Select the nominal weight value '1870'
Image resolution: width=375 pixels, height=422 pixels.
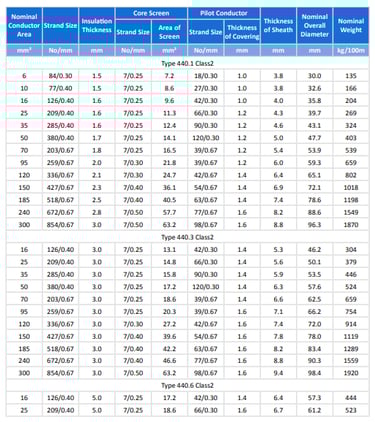(351, 225)
